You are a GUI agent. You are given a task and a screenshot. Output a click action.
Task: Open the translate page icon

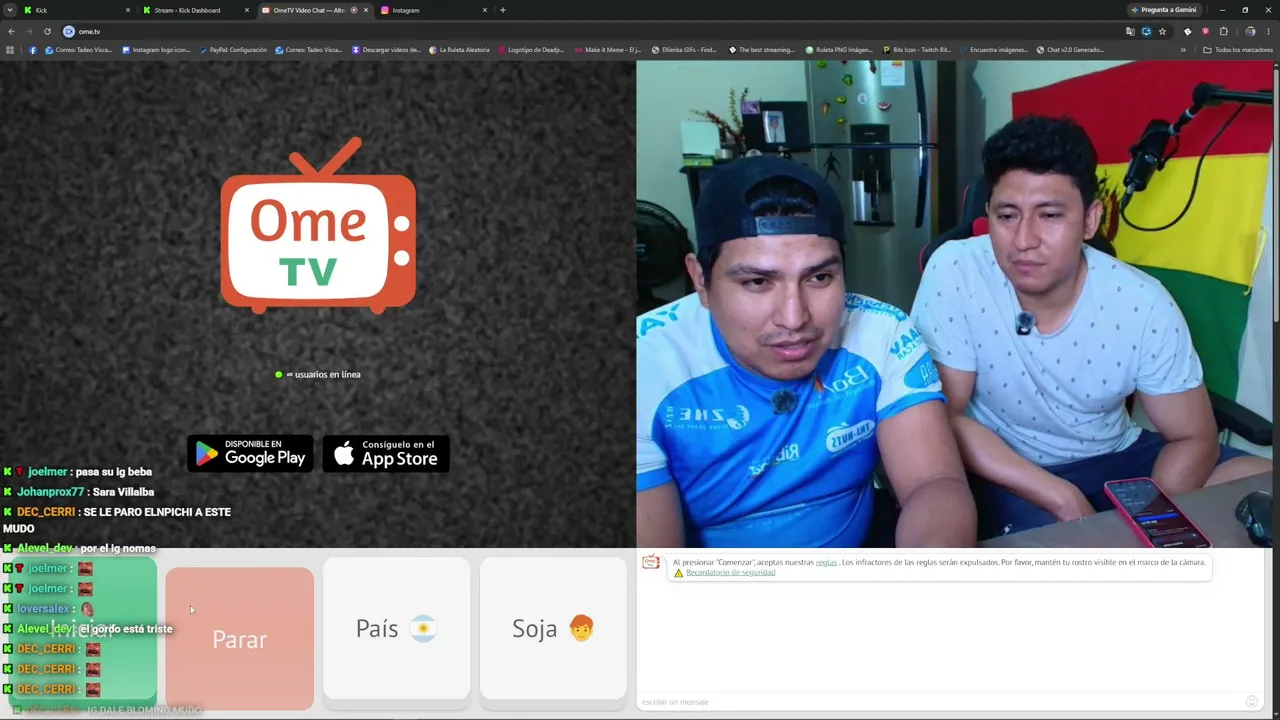pyautogui.click(x=1129, y=31)
